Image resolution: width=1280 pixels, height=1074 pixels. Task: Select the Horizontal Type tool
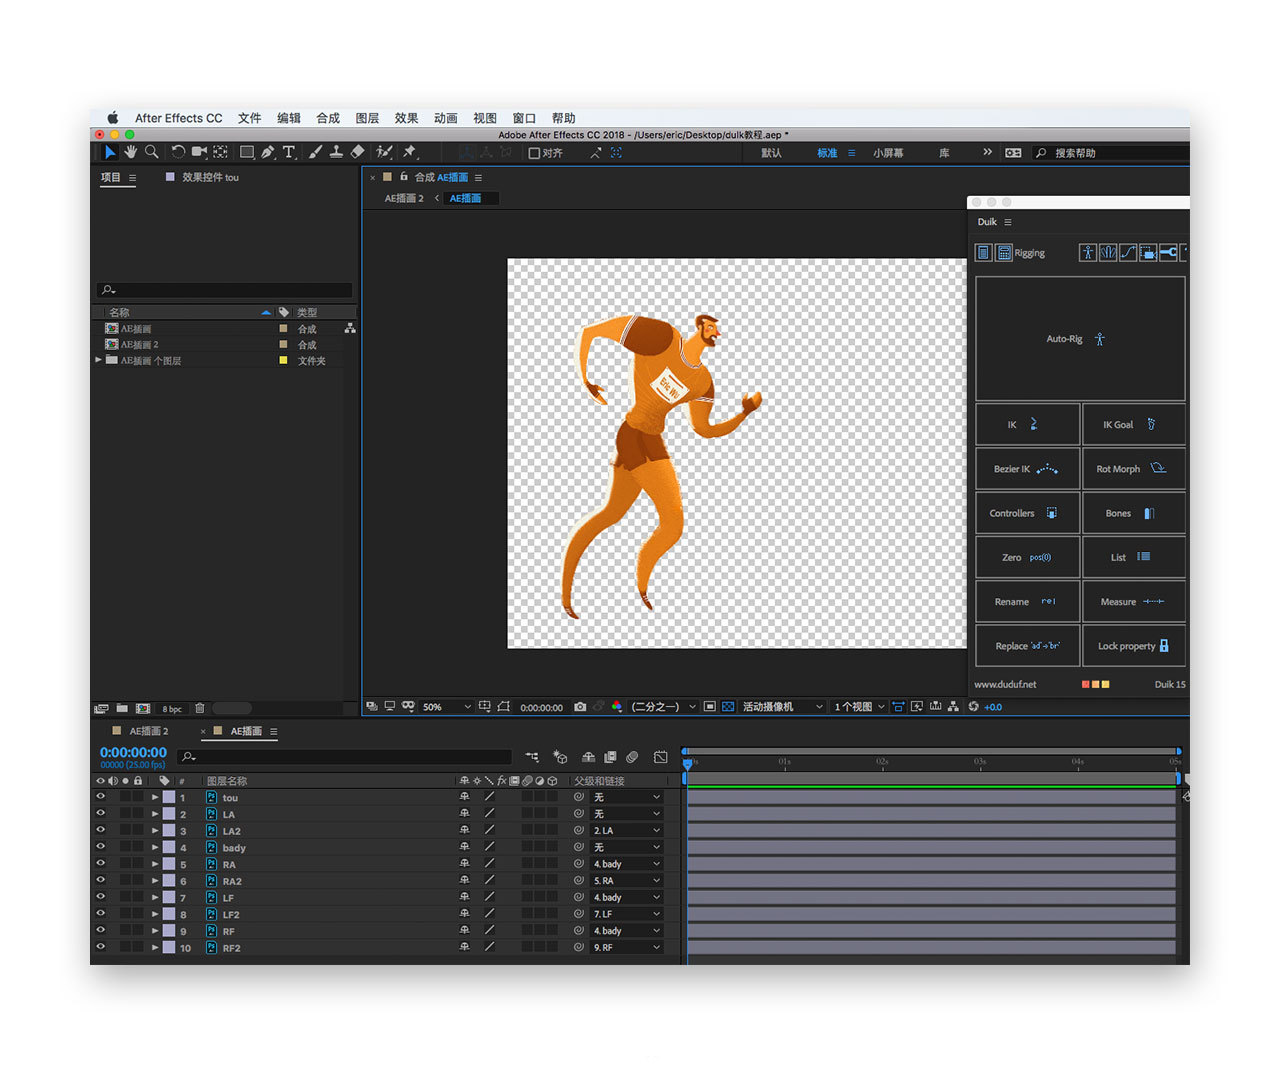[x=289, y=152]
